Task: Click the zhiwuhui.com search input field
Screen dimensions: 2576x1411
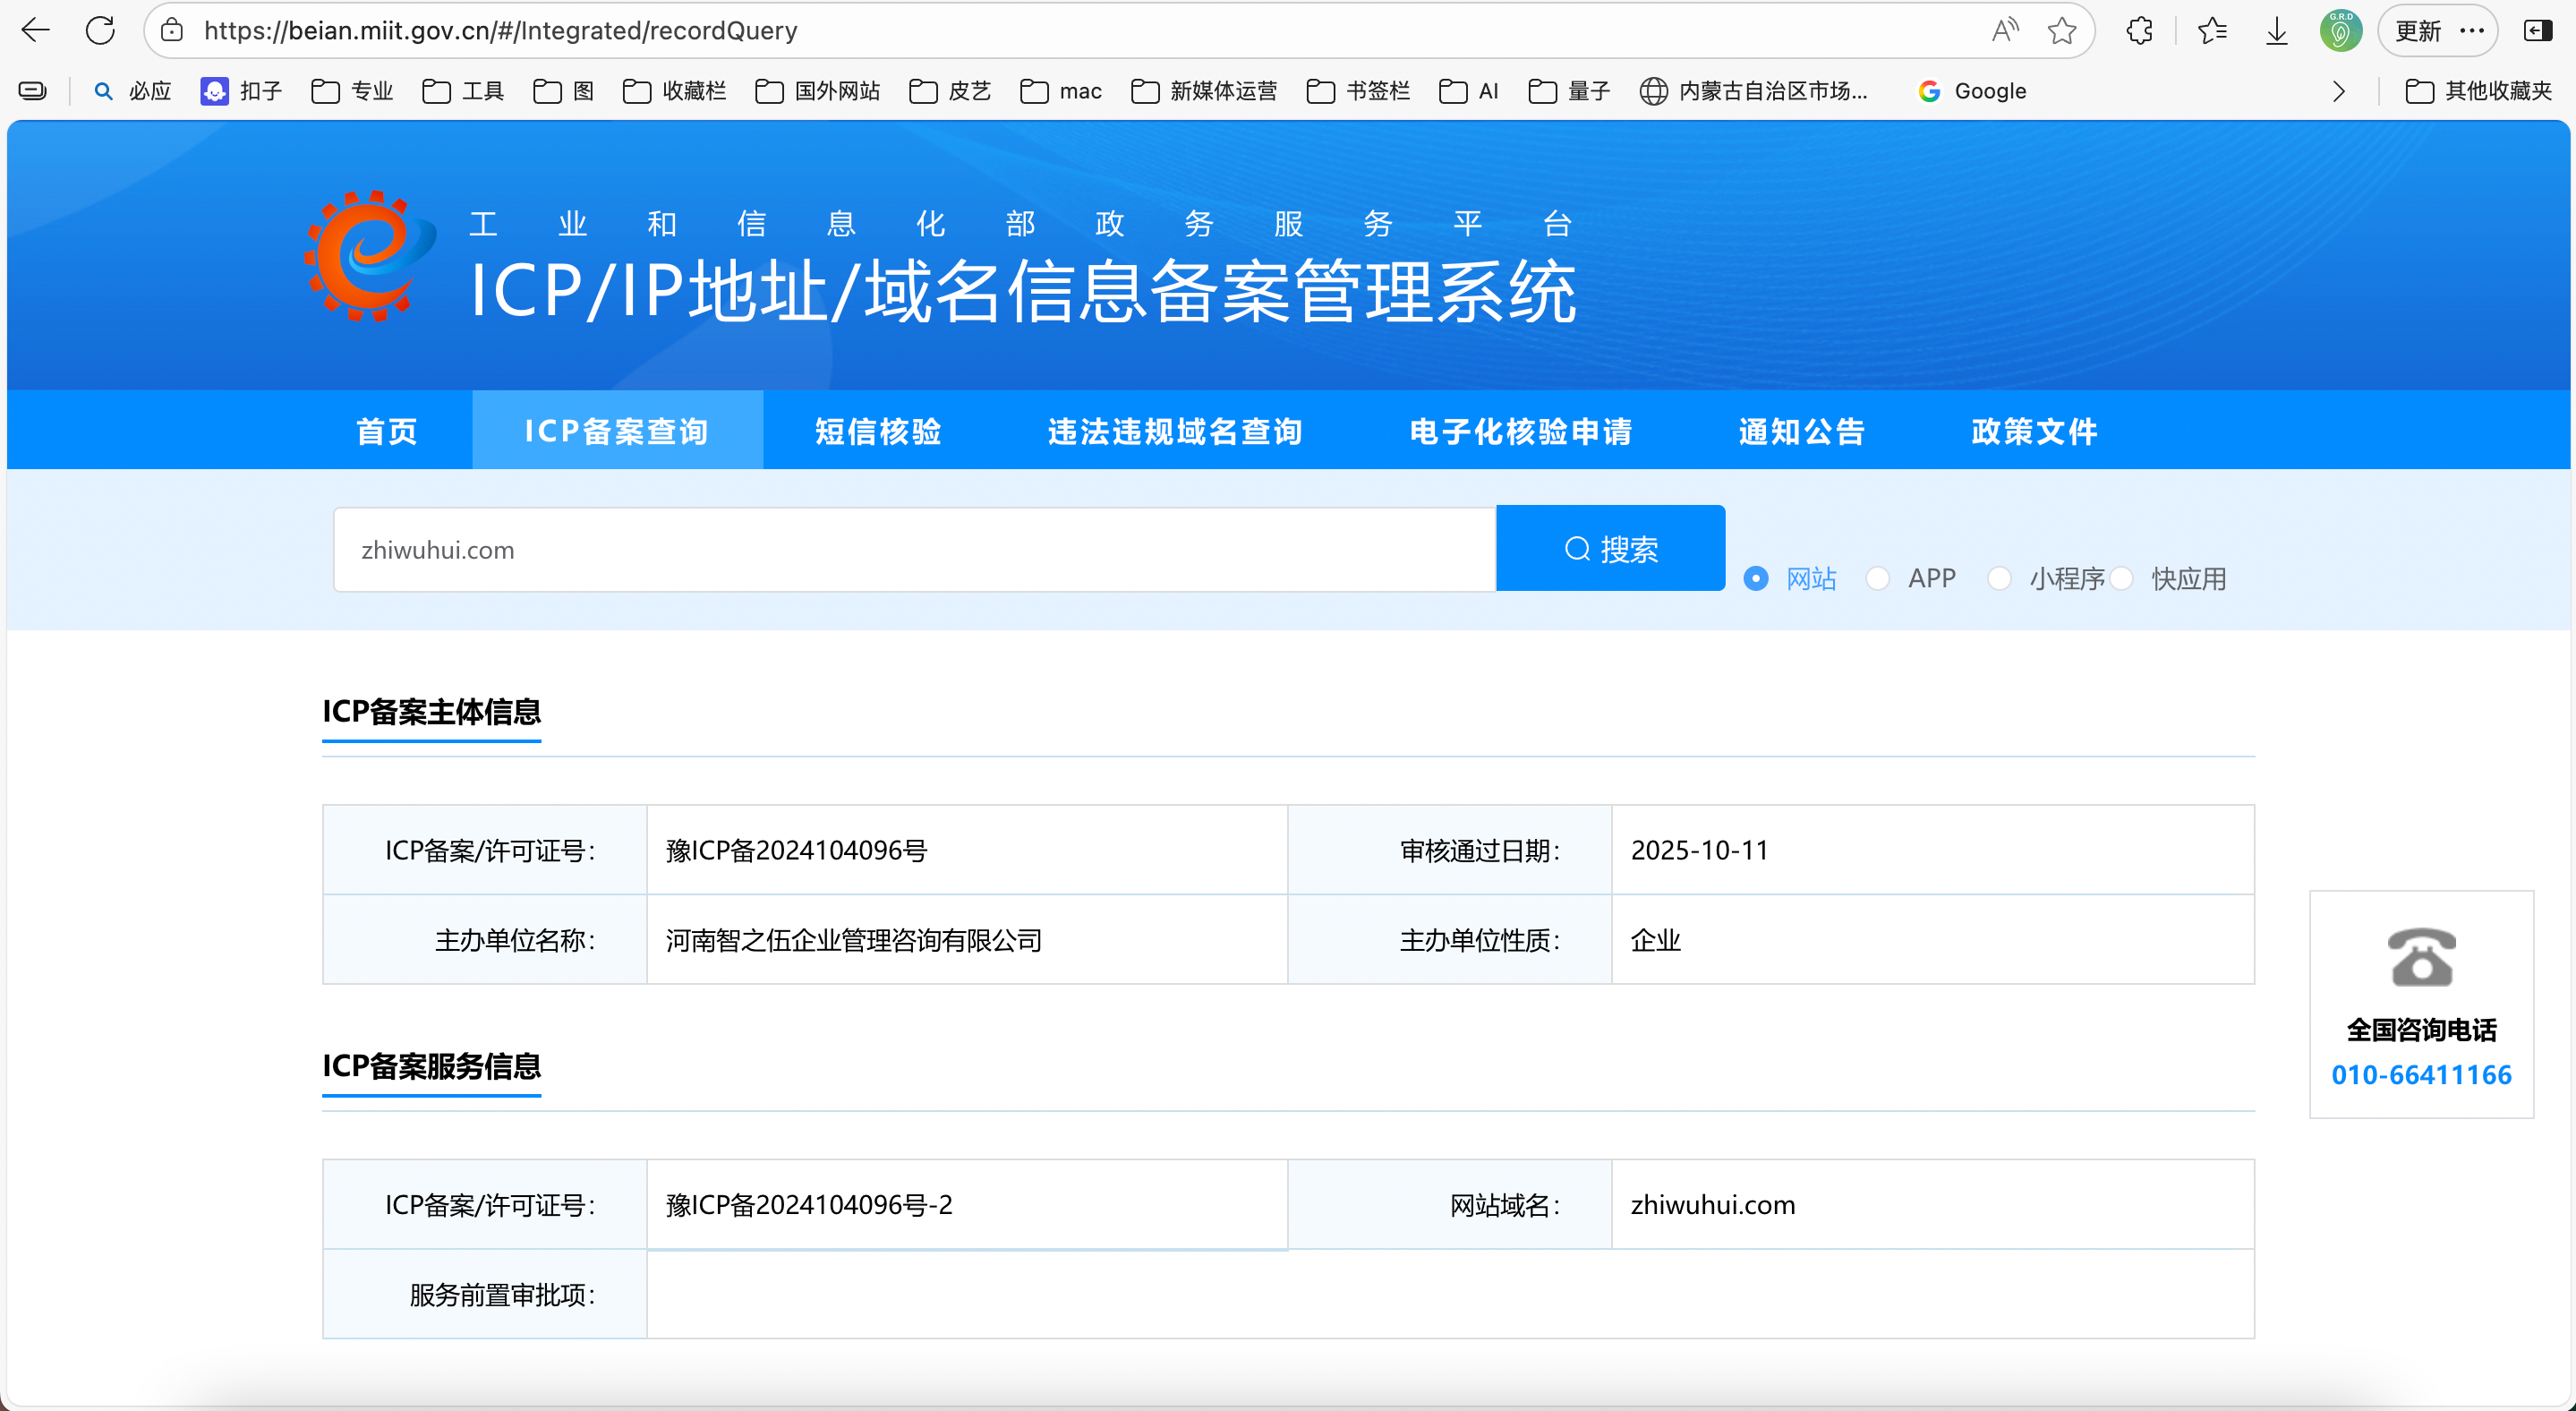Action: tap(914, 549)
